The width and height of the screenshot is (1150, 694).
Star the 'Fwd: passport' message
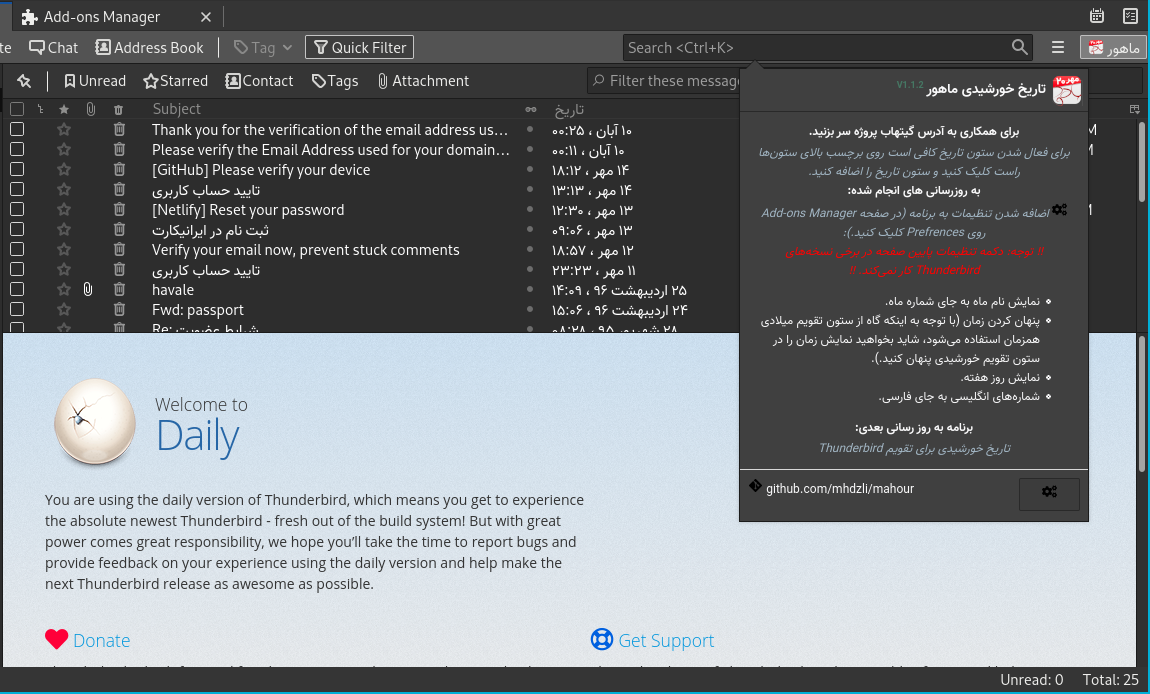64,310
